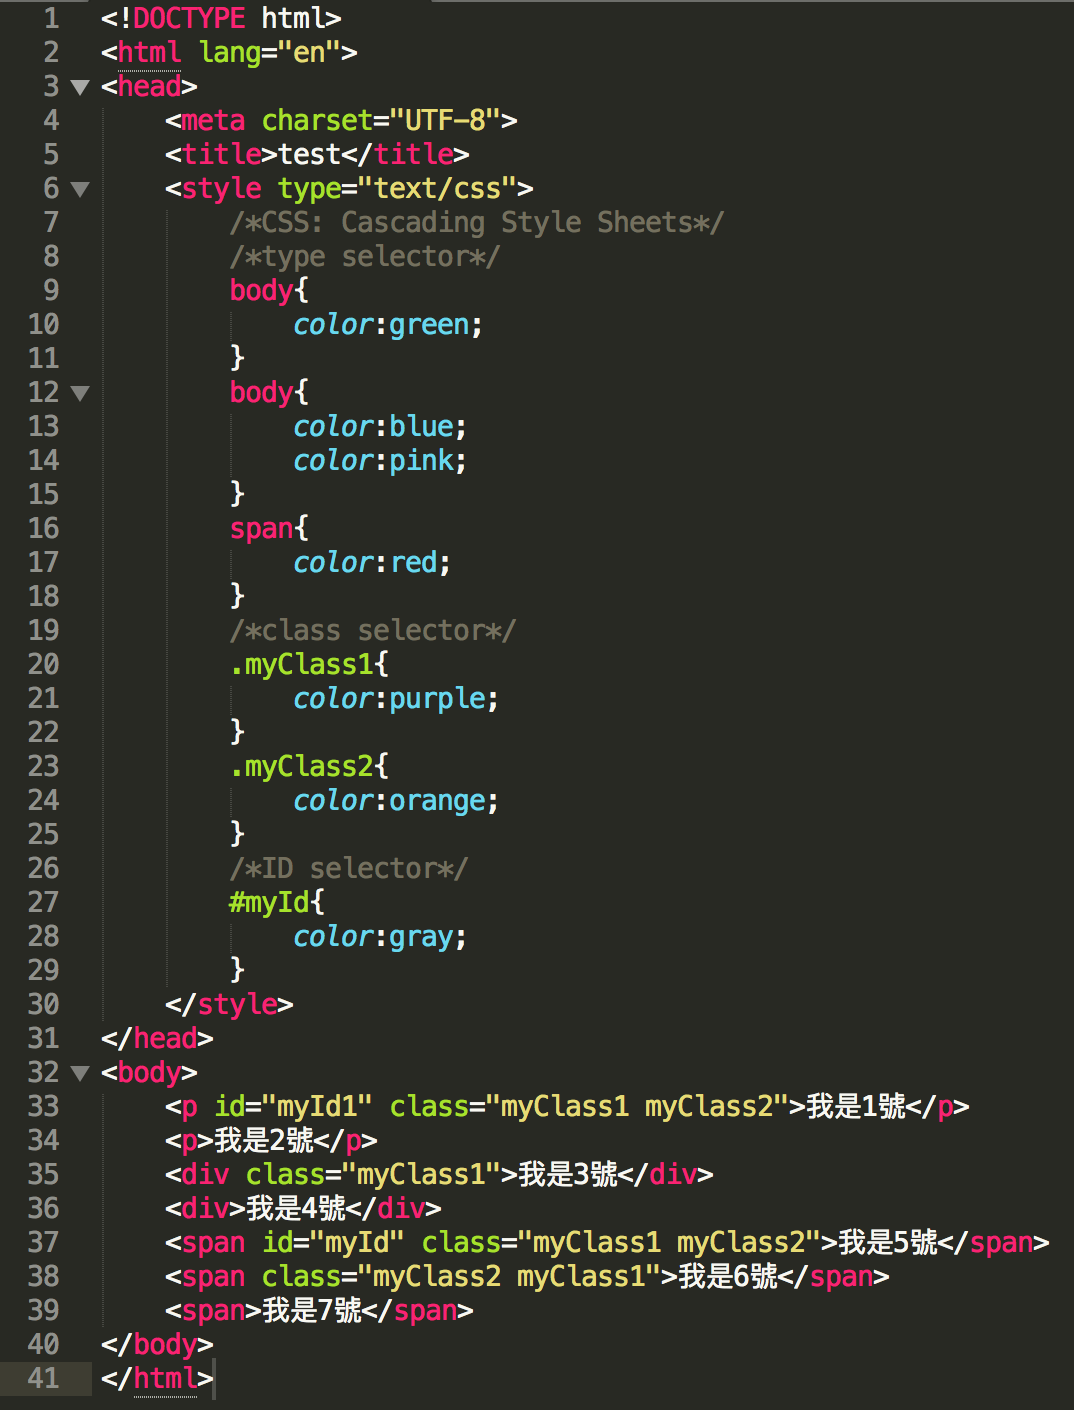Click line number 20 in the gutter
The image size is (1074, 1410).
click(x=44, y=664)
